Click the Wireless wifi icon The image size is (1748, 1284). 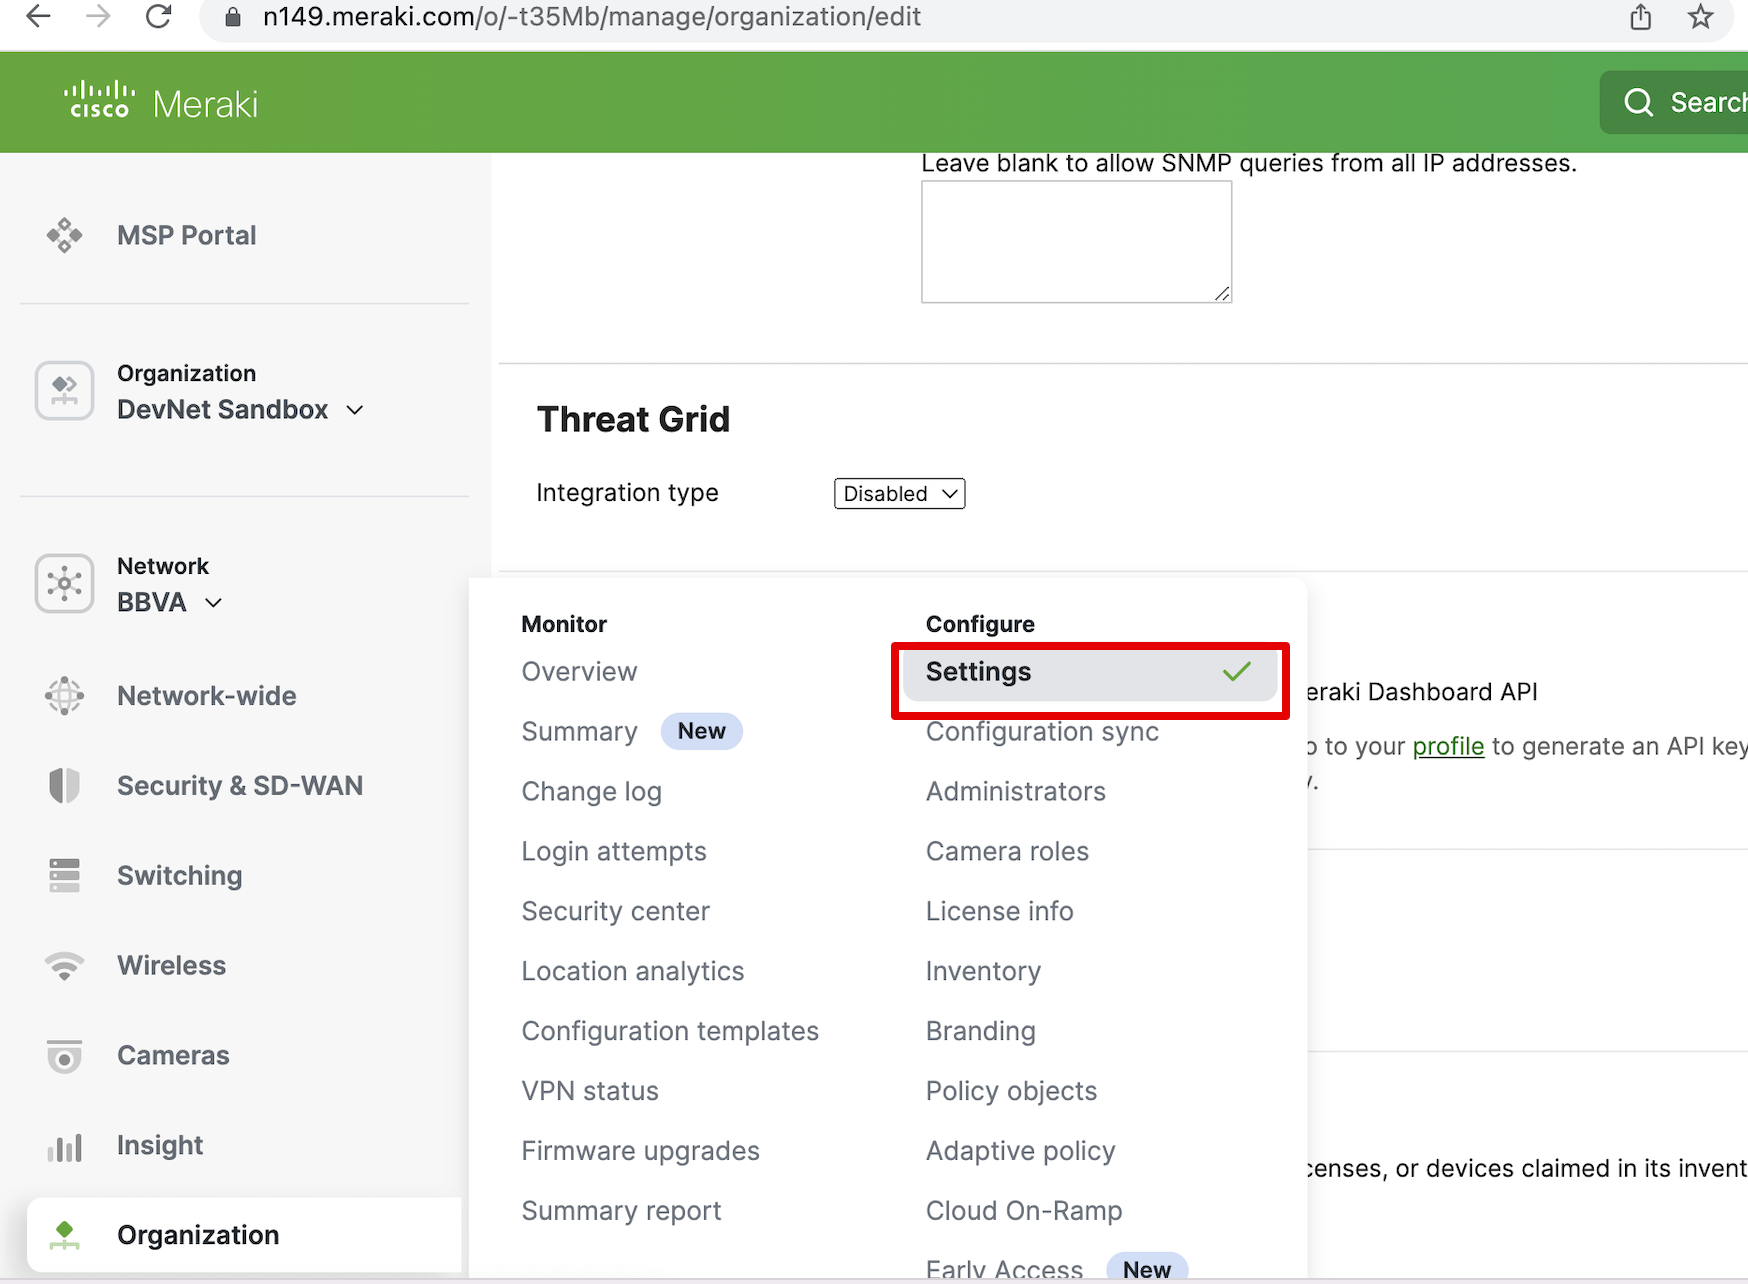coord(64,966)
